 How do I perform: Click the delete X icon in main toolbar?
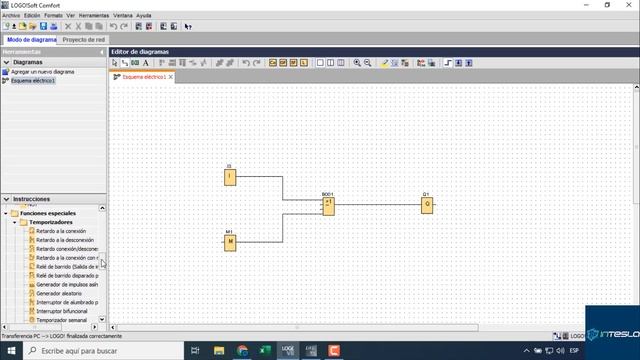68,27
